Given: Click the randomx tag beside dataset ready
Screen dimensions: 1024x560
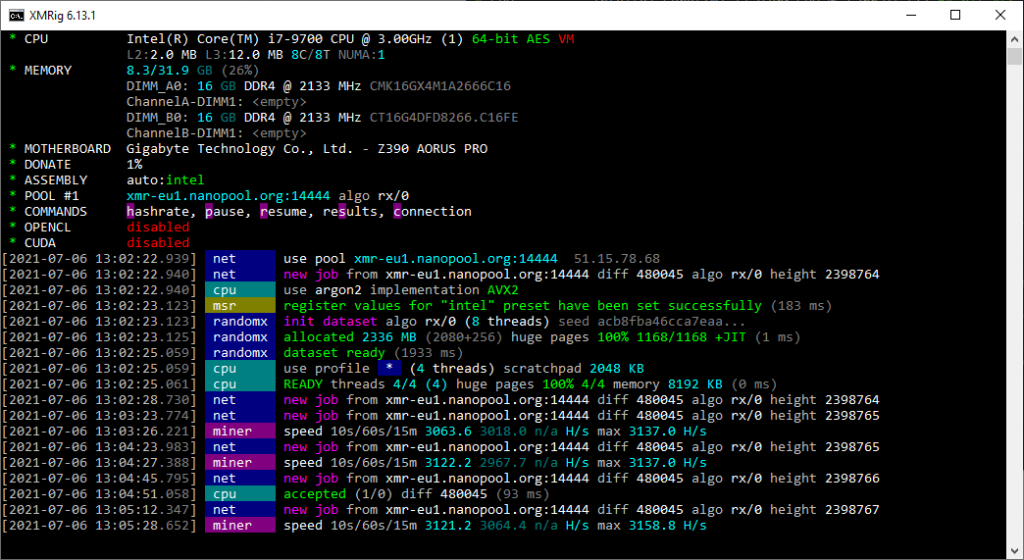Looking at the screenshot, I should point(240,352).
